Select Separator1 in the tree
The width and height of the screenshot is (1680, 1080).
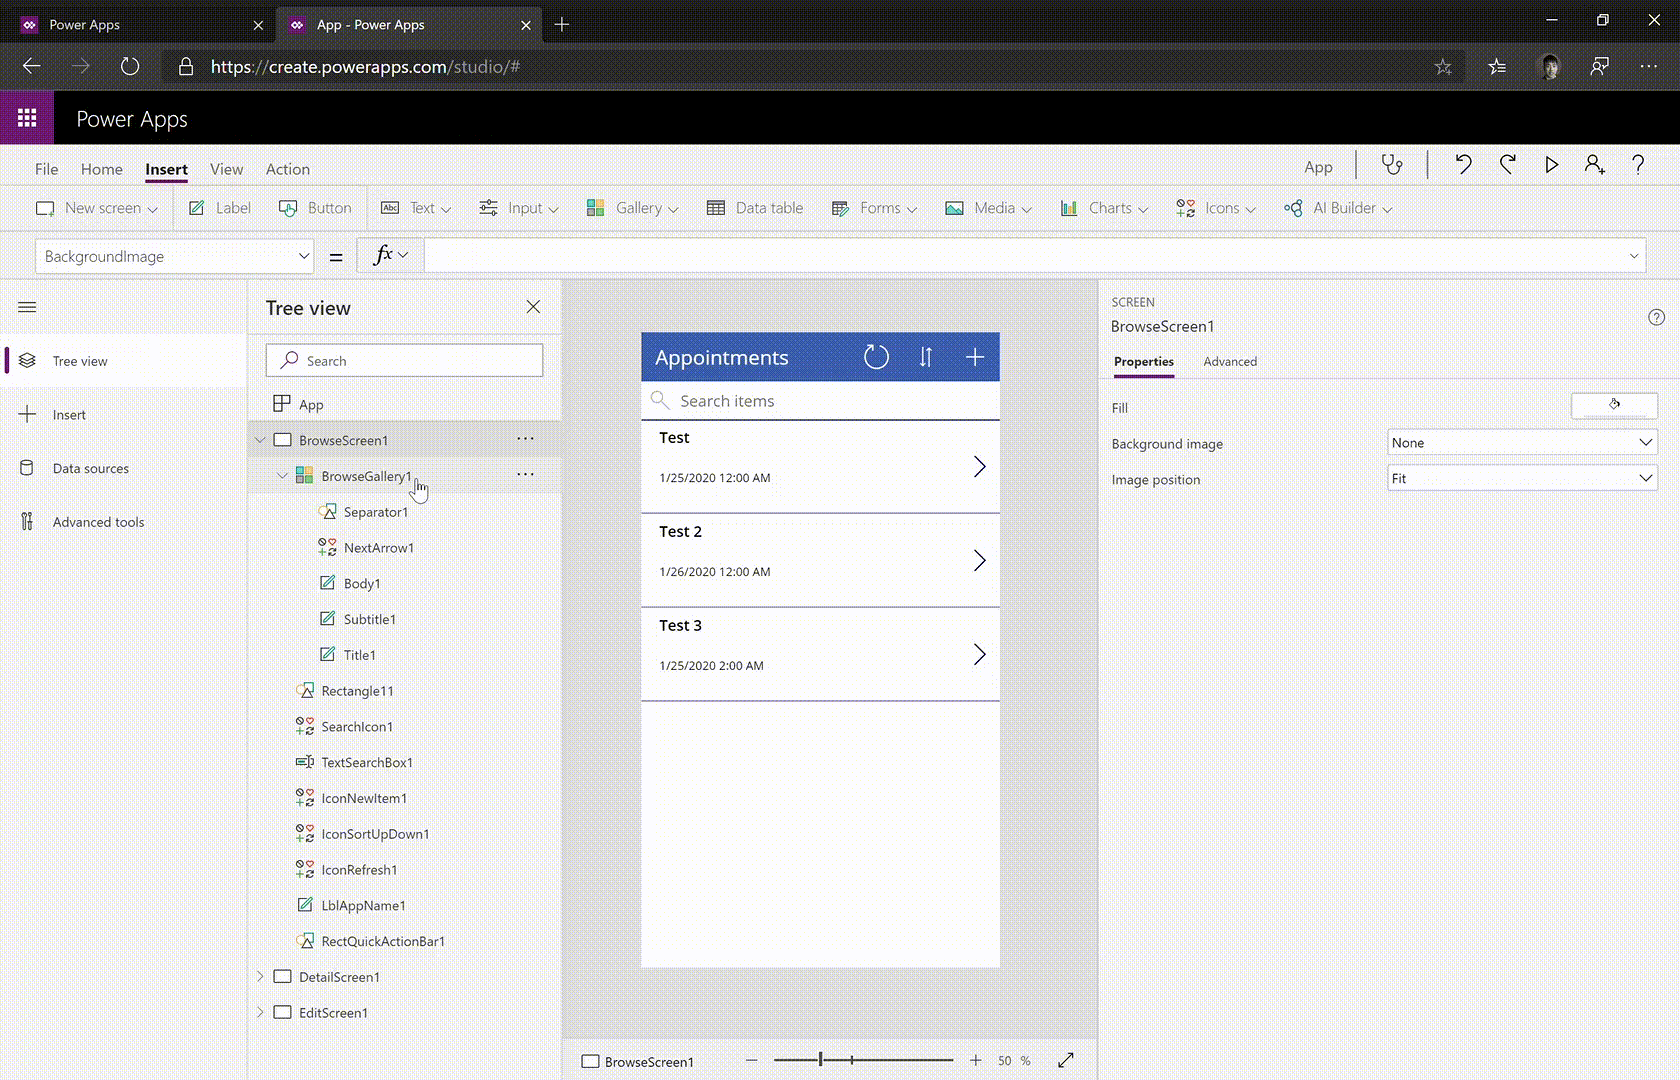tap(375, 512)
